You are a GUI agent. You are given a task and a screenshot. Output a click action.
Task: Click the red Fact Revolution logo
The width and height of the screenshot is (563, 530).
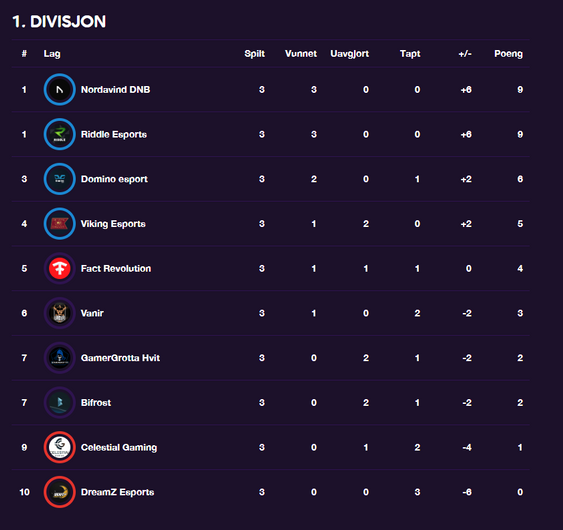coord(60,268)
